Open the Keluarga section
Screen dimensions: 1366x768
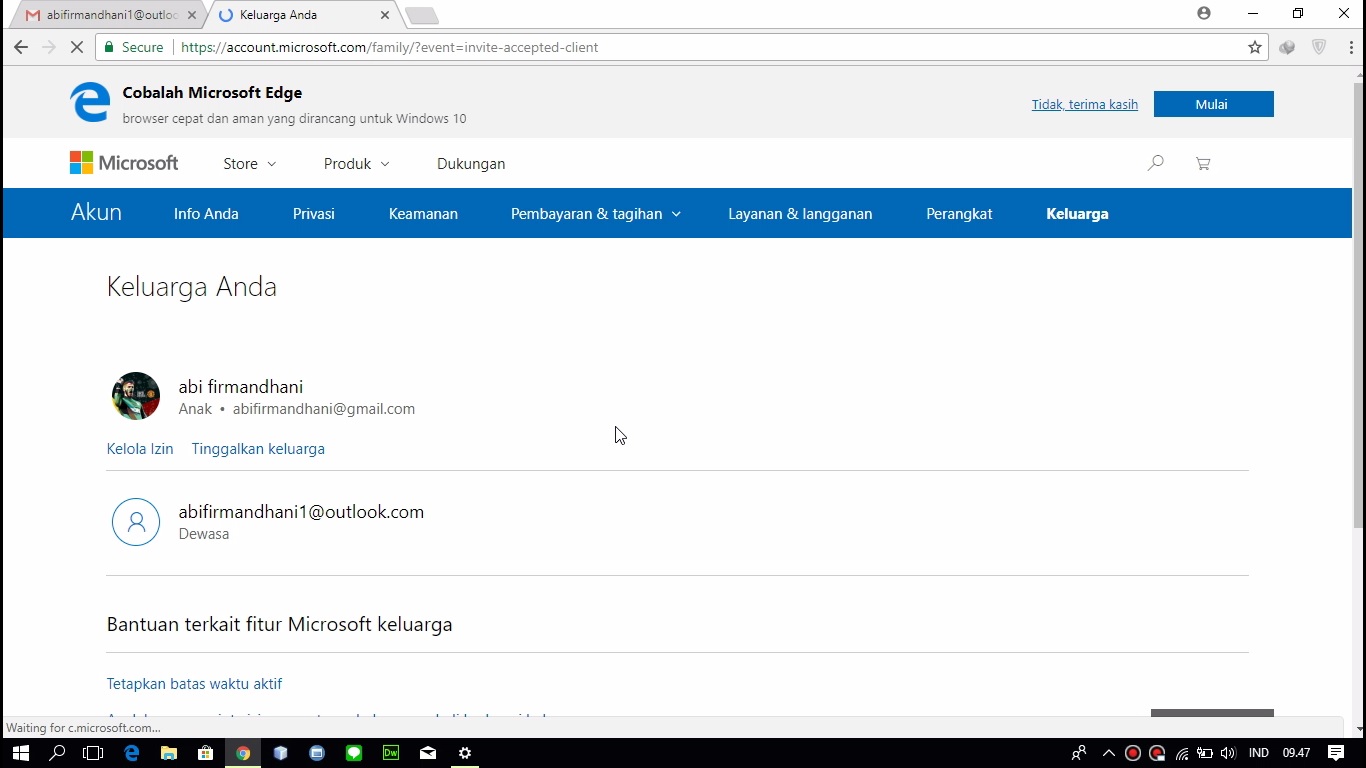pyautogui.click(x=1077, y=213)
